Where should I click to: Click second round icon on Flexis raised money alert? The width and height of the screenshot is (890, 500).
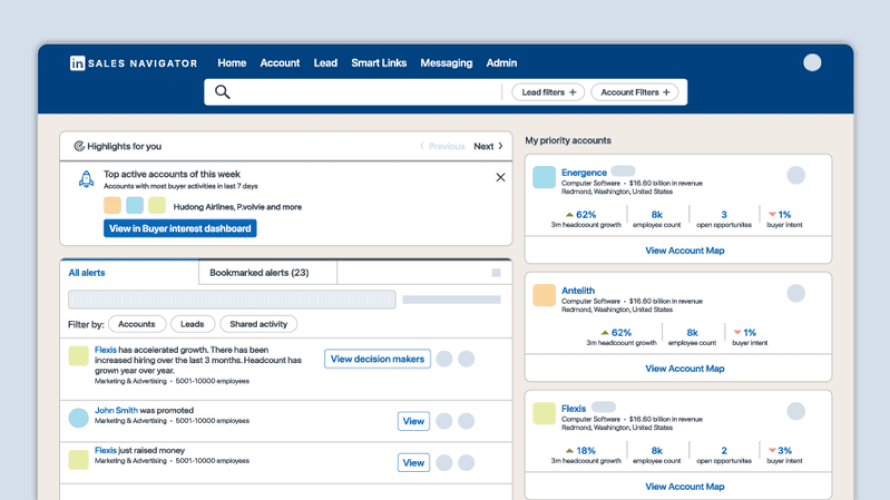click(x=466, y=463)
